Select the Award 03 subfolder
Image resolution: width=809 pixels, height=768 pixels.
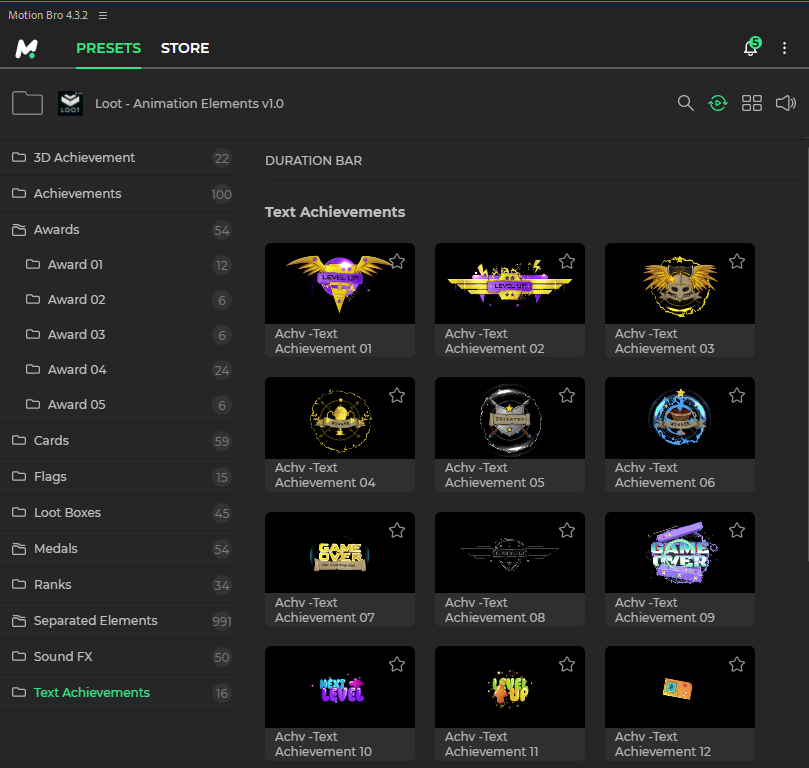(118, 335)
